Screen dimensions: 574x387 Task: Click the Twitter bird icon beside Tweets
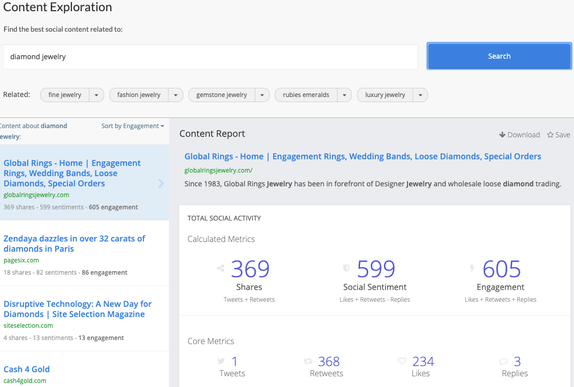[221, 361]
